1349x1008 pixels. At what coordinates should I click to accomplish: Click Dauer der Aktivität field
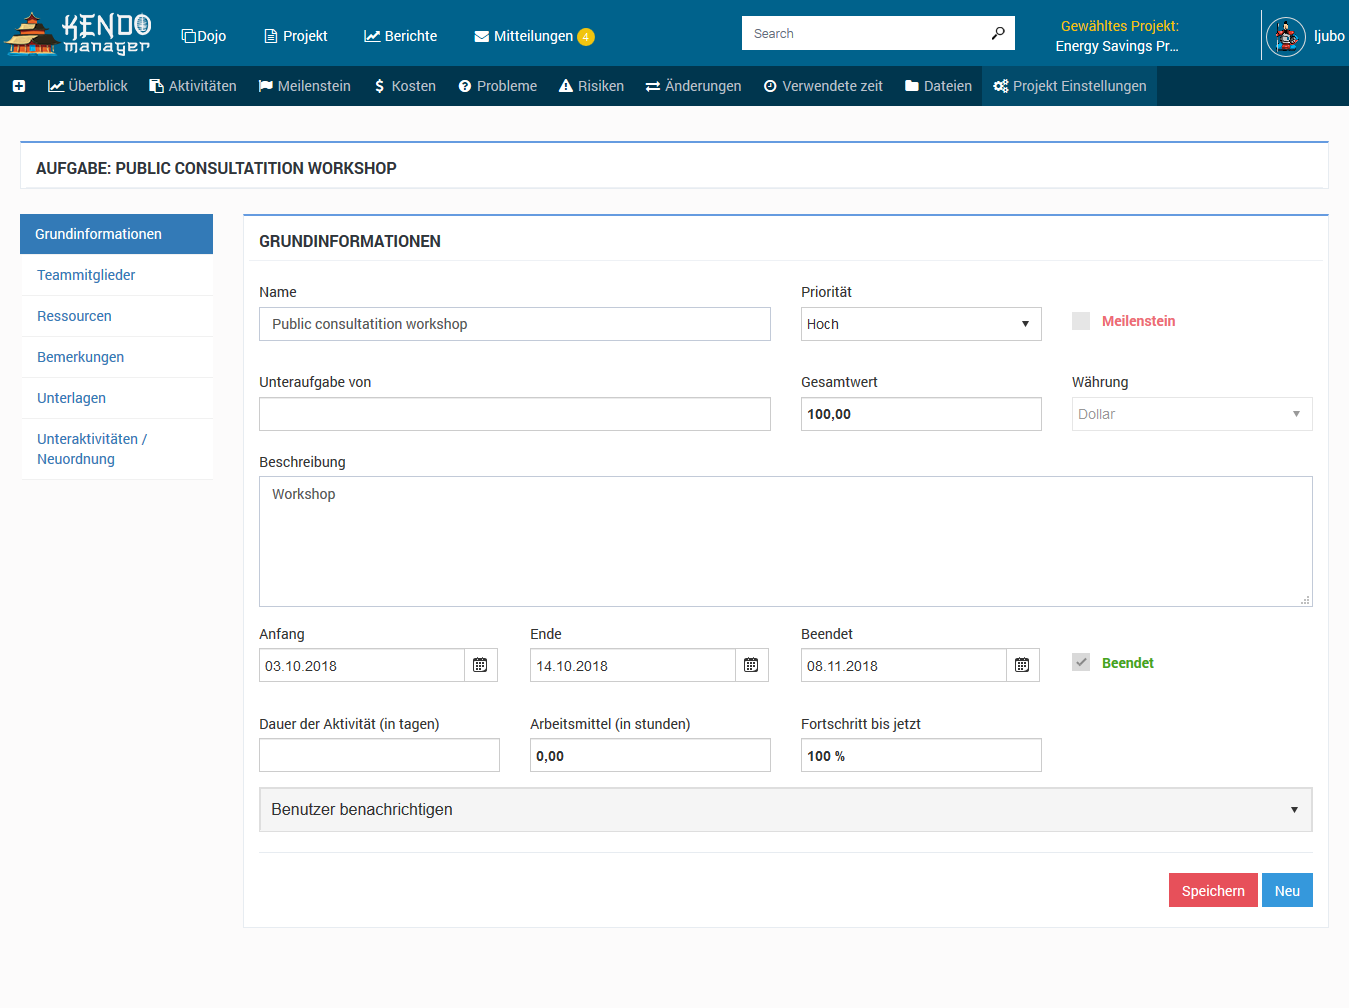point(379,755)
